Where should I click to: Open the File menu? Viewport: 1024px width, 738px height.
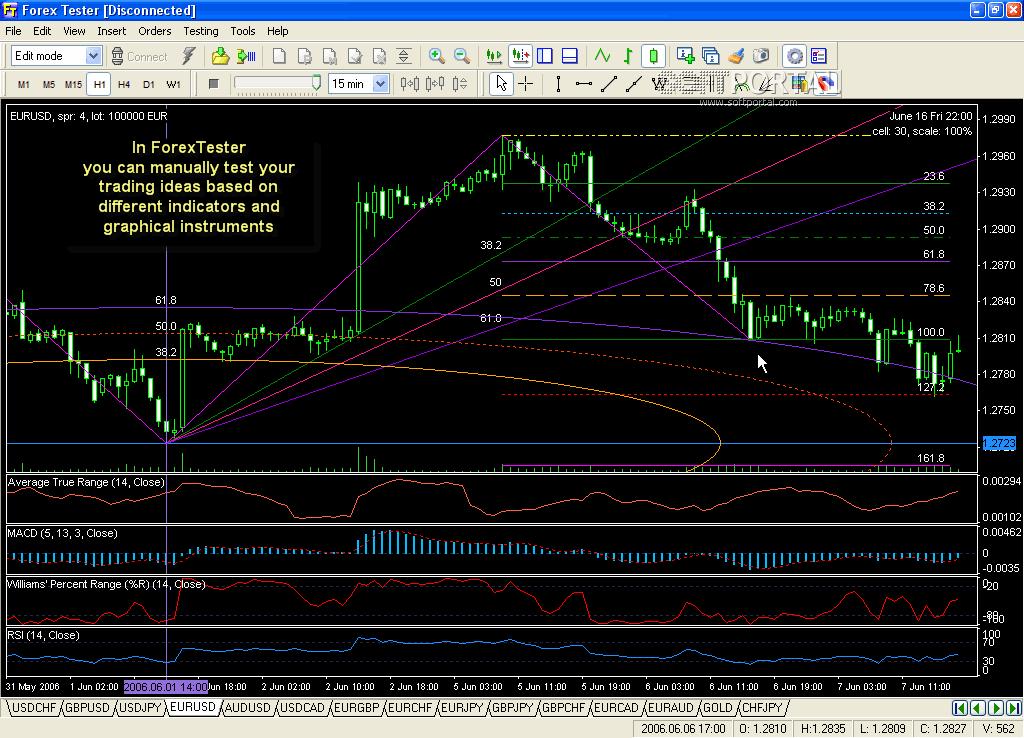coord(13,31)
